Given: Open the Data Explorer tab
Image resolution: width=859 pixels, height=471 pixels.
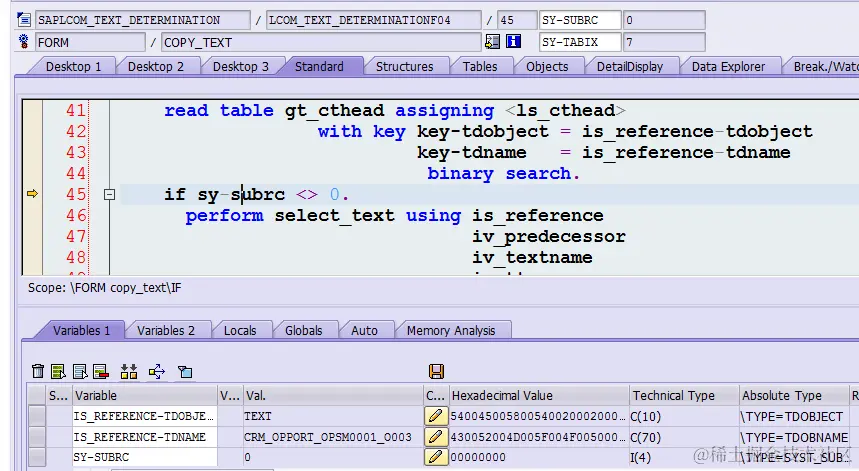Looking at the screenshot, I should pos(728,67).
